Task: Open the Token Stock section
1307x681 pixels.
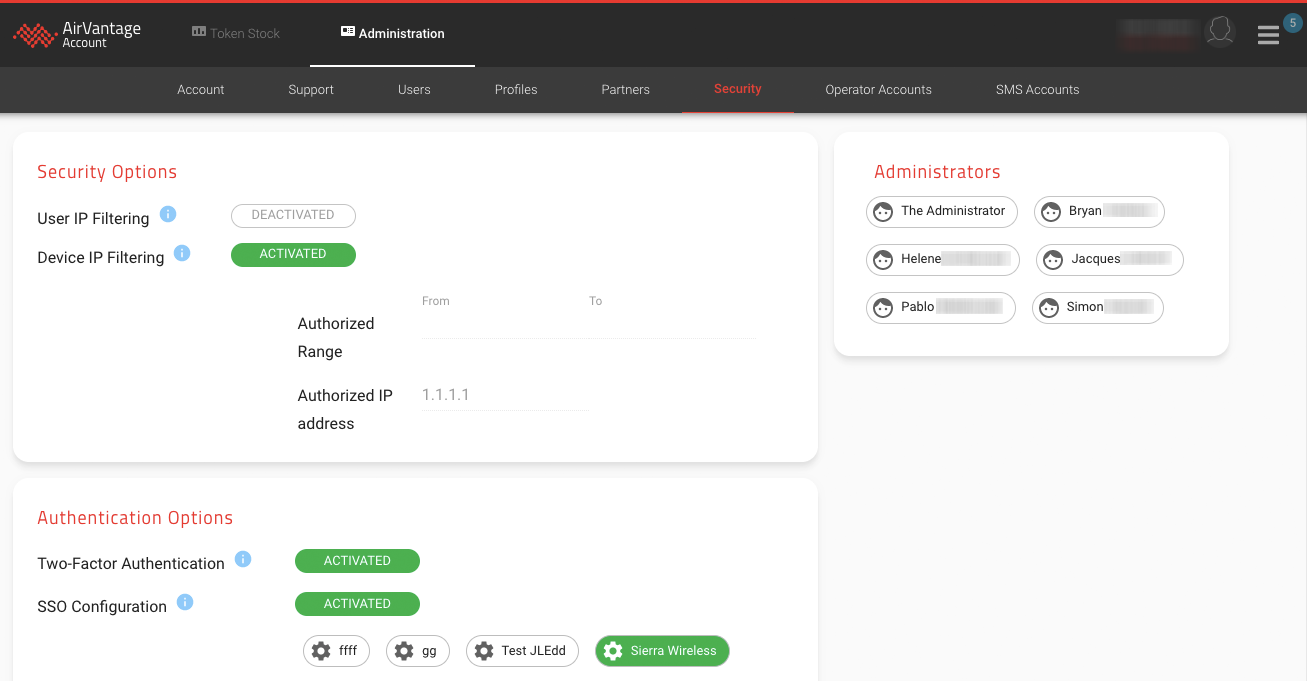Action: pos(236,33)
